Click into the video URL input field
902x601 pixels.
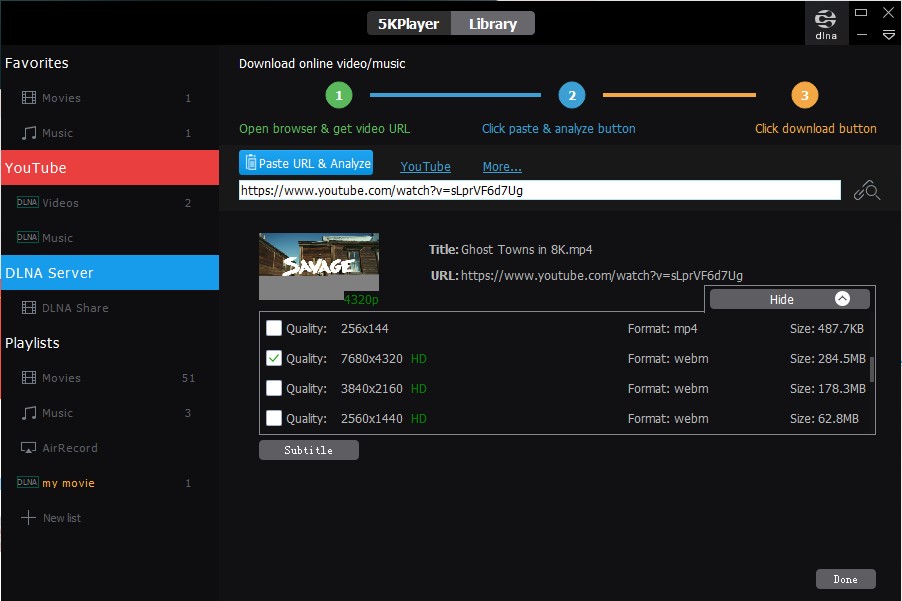[540, 190]
